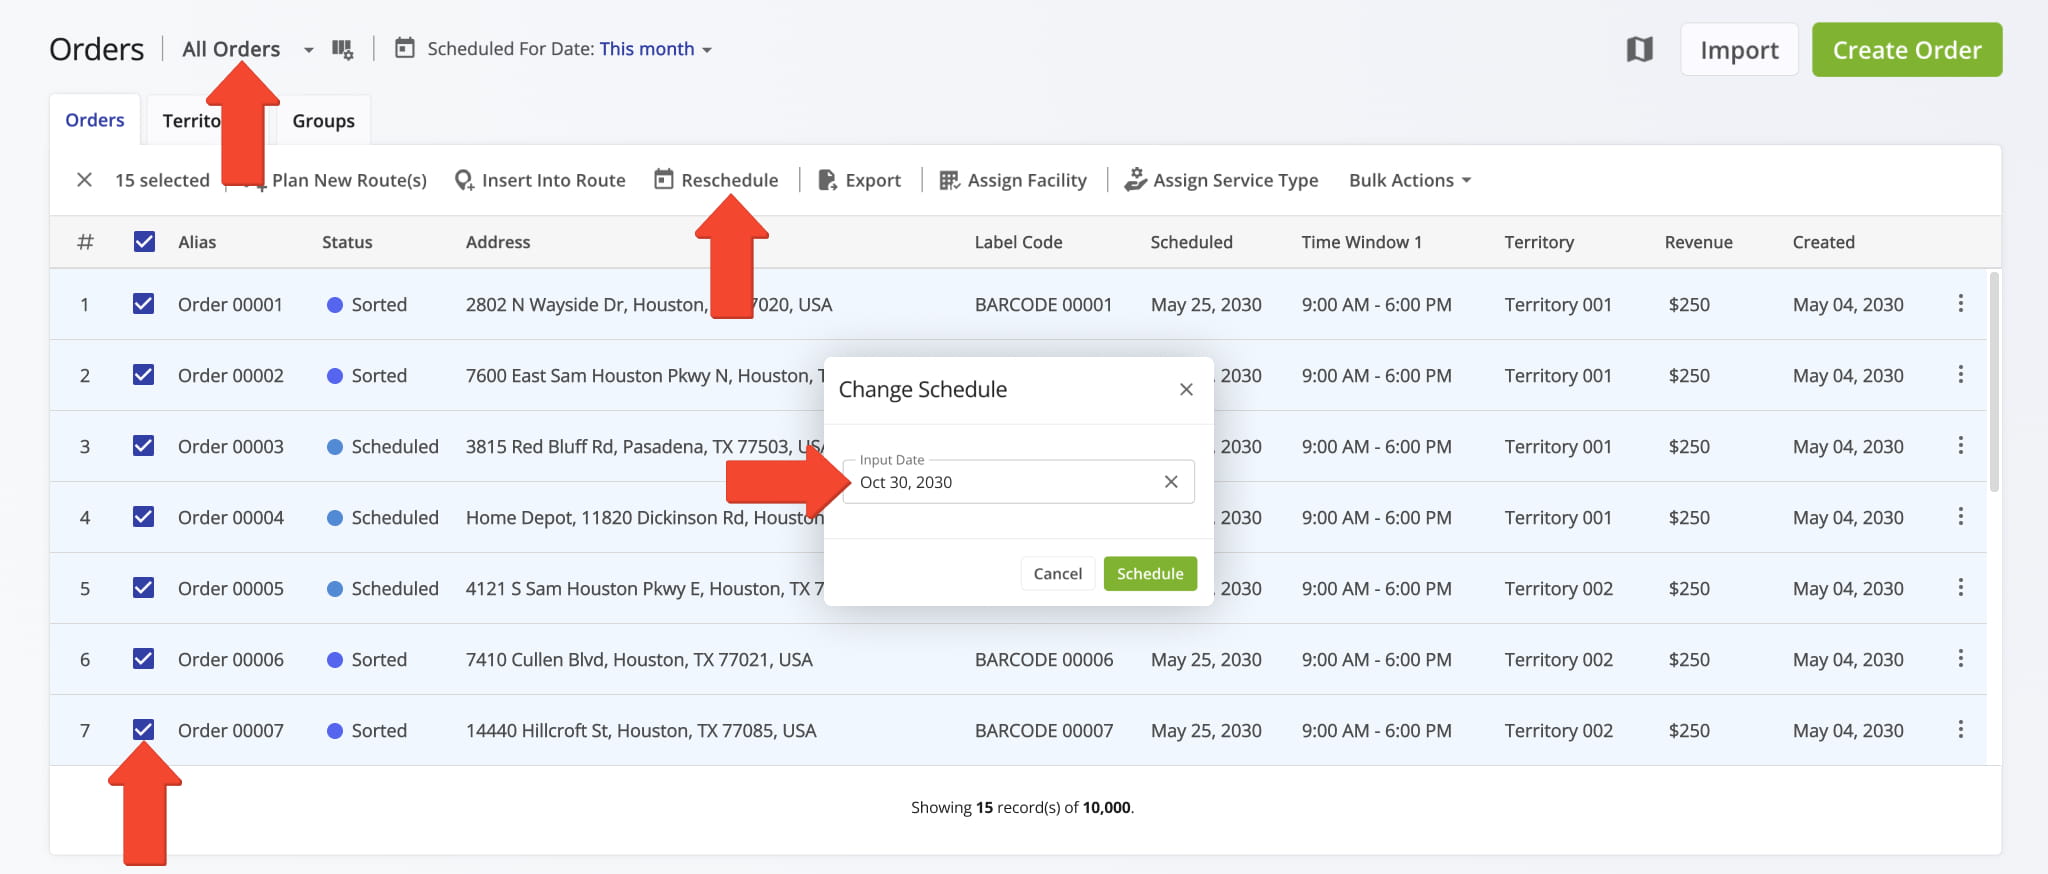The image size is (2048, 874).
Task: Click address 7410 Cullen Blvd, Houston
Action: pos(639,659)
